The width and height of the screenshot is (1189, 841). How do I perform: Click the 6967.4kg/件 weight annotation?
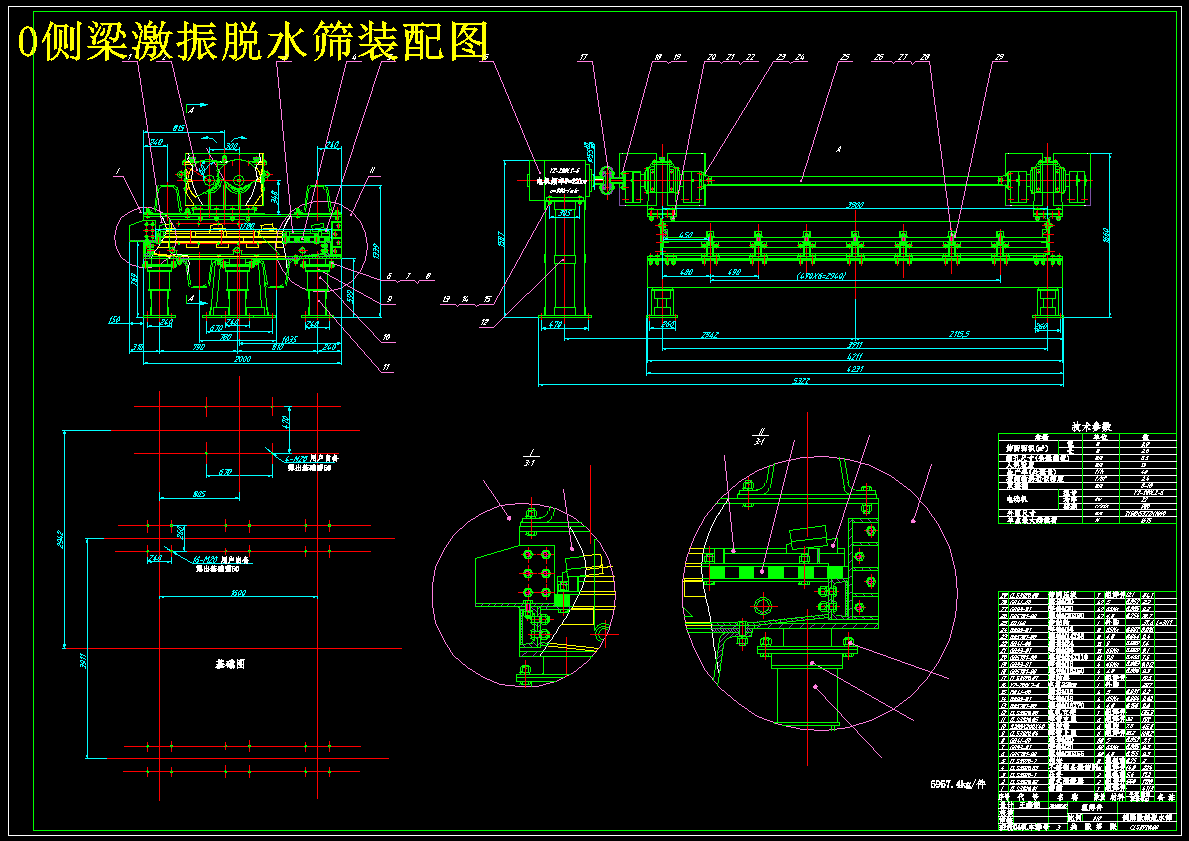[958, 783]
